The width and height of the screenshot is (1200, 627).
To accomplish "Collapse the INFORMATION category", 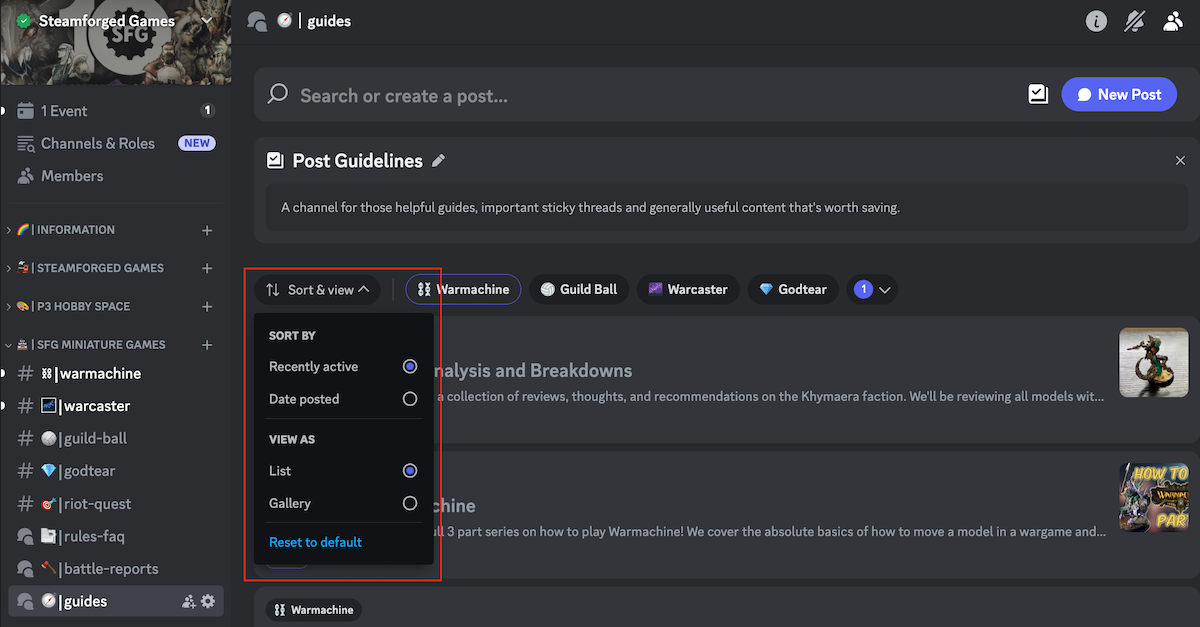I will coord(61,230).
